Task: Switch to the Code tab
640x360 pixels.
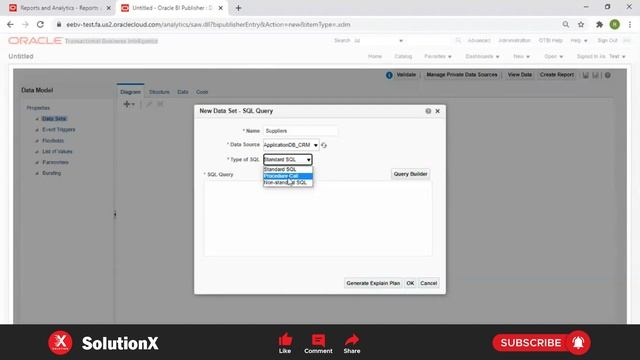Action: pyautogui.click(x=202, y=92)
